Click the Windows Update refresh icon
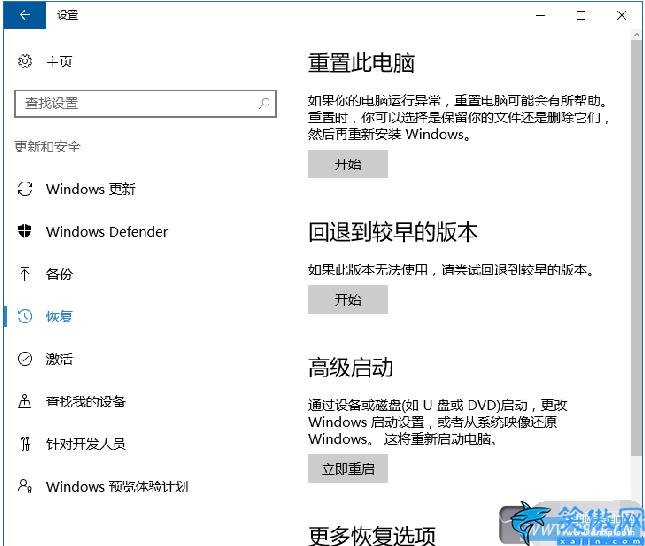 (x=25, y=189)
